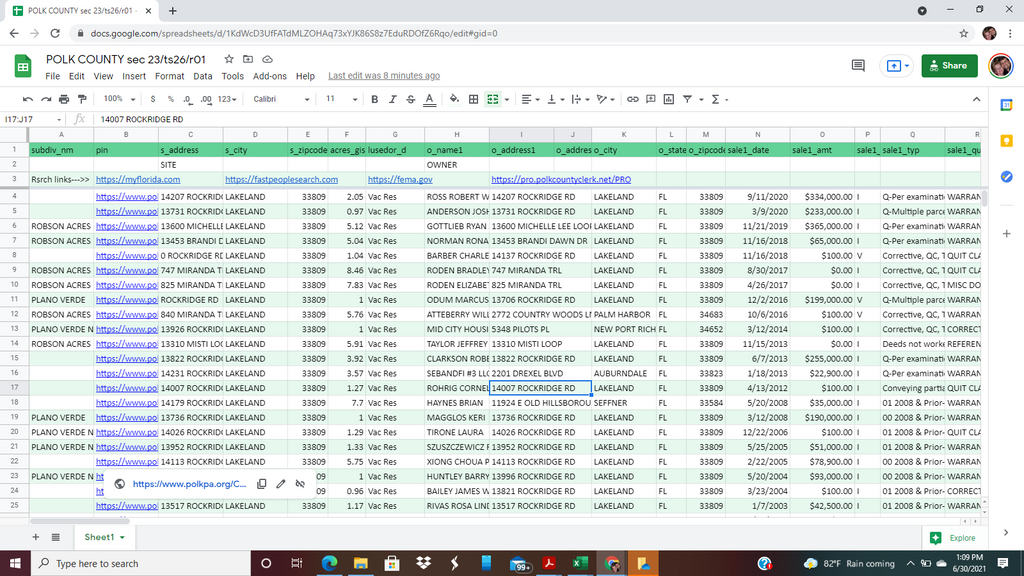Open vertical align dropdown
This screenshot has height=576, width=1024.
[555, 99]
